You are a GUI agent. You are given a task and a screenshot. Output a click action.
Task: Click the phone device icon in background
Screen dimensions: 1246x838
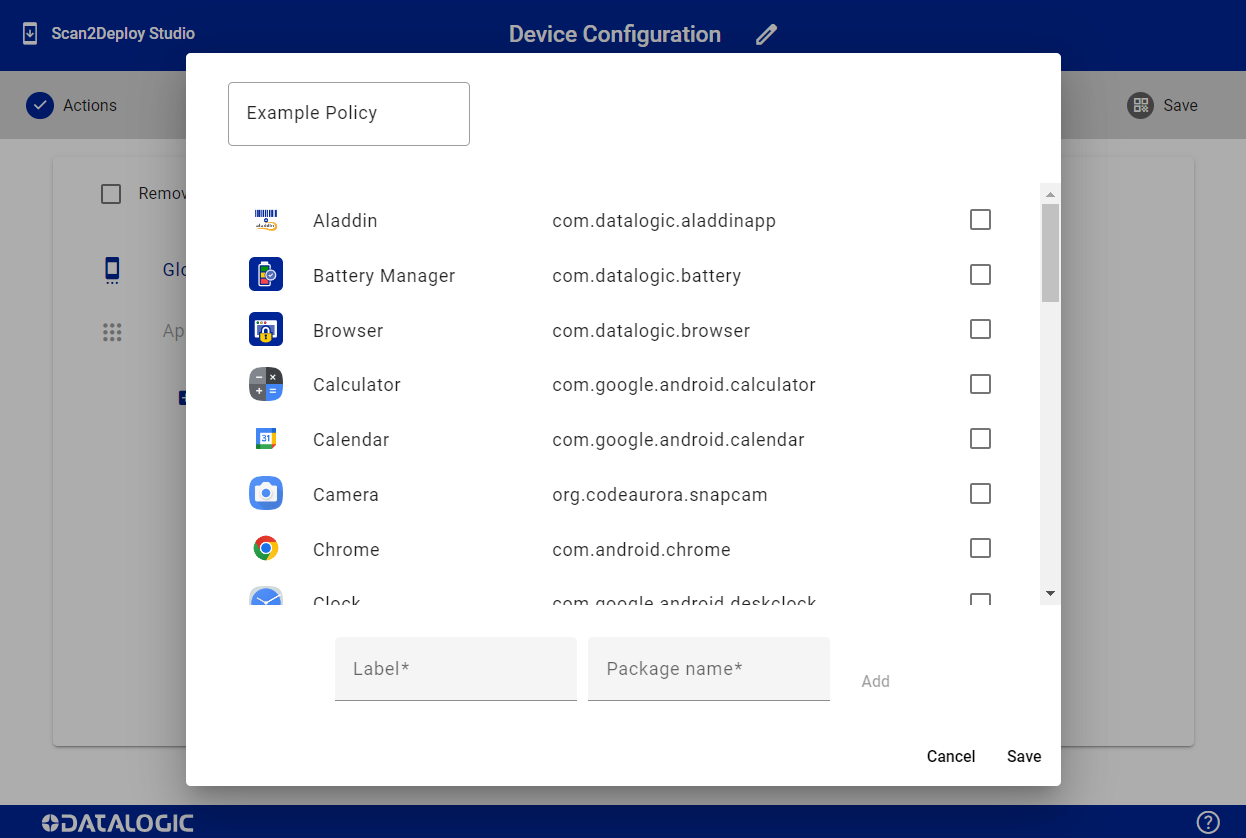coord(112,270)
